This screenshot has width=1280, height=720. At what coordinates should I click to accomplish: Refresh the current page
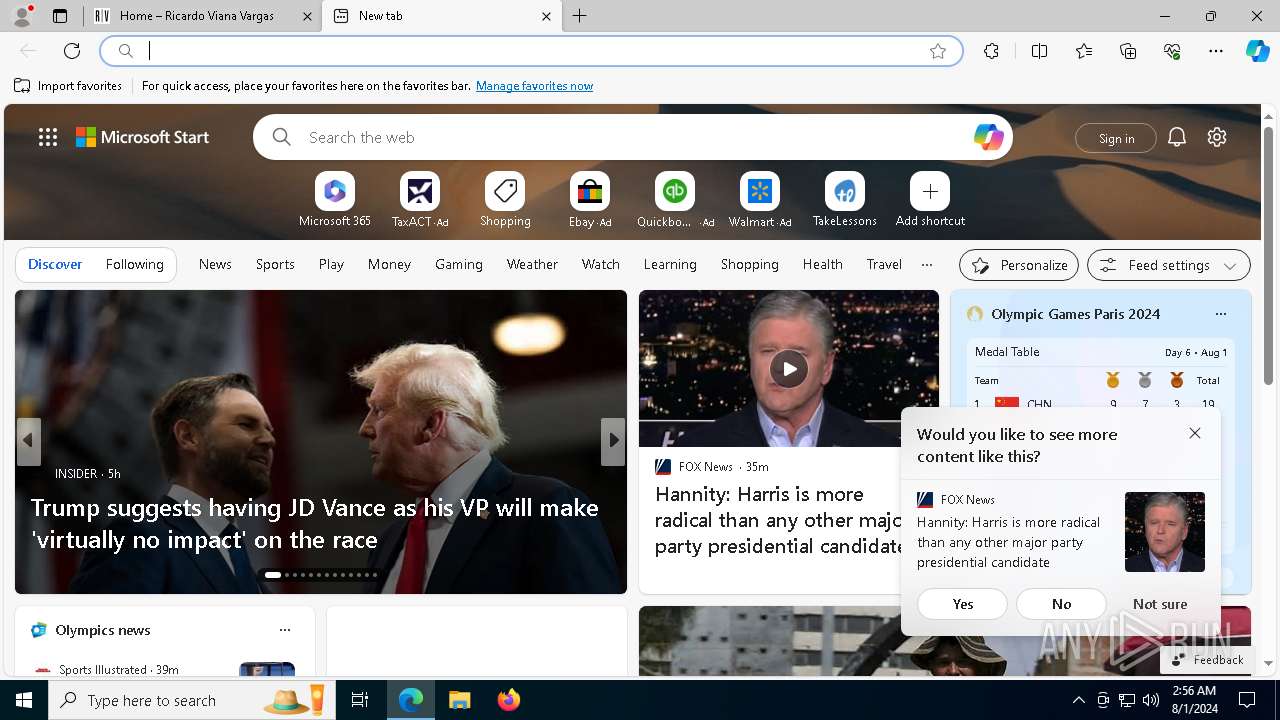click(72, 51)
